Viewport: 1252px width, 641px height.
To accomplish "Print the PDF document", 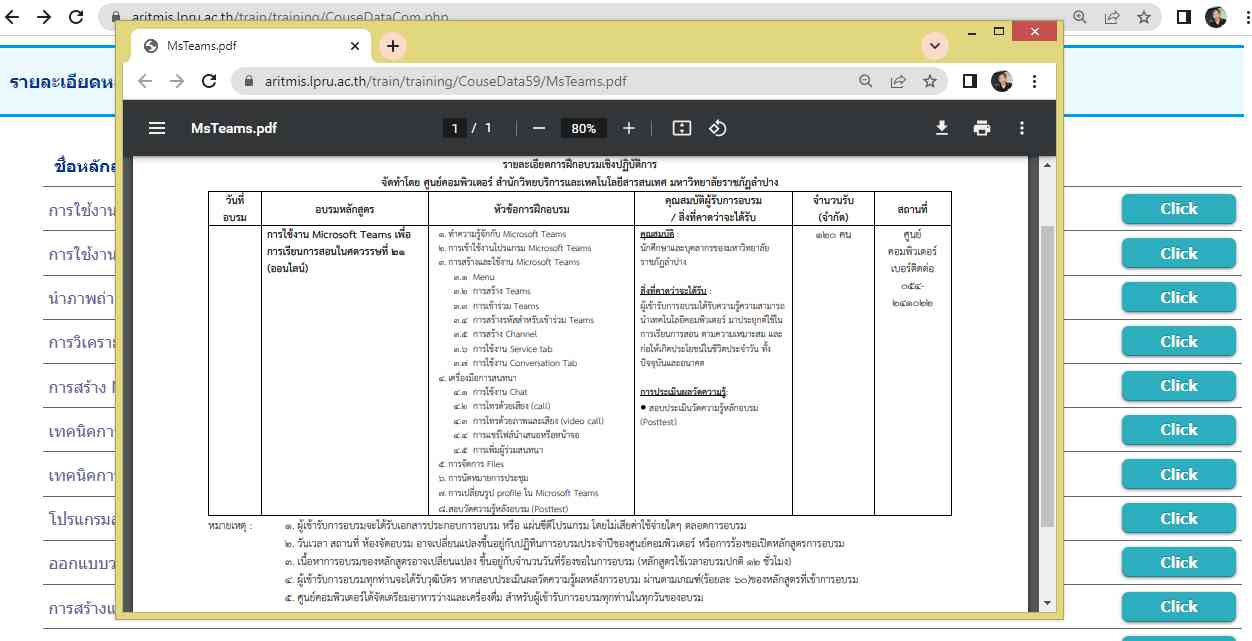I will click(982, 128).
